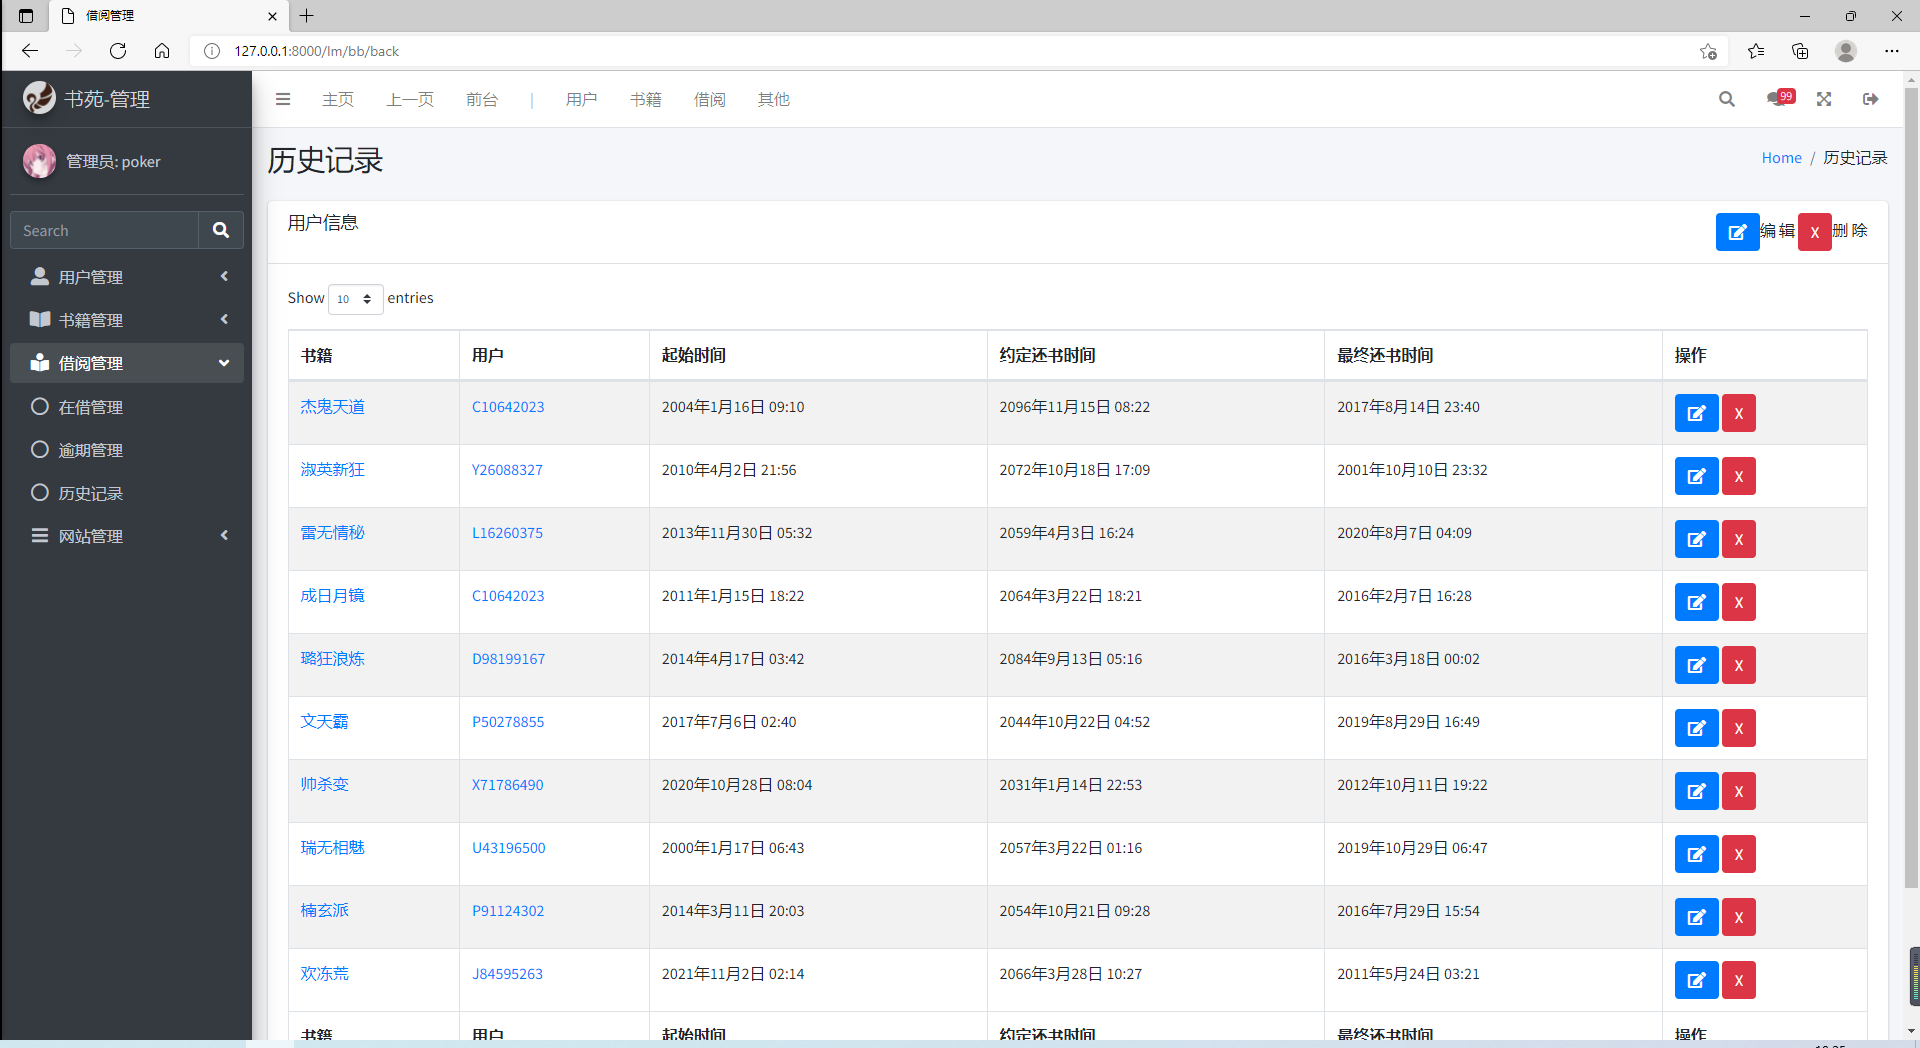1920x1048 pixels.
Task: Delete the 杰鬼天道 record
Action: pyautogui.click(x=1738, y=413)
